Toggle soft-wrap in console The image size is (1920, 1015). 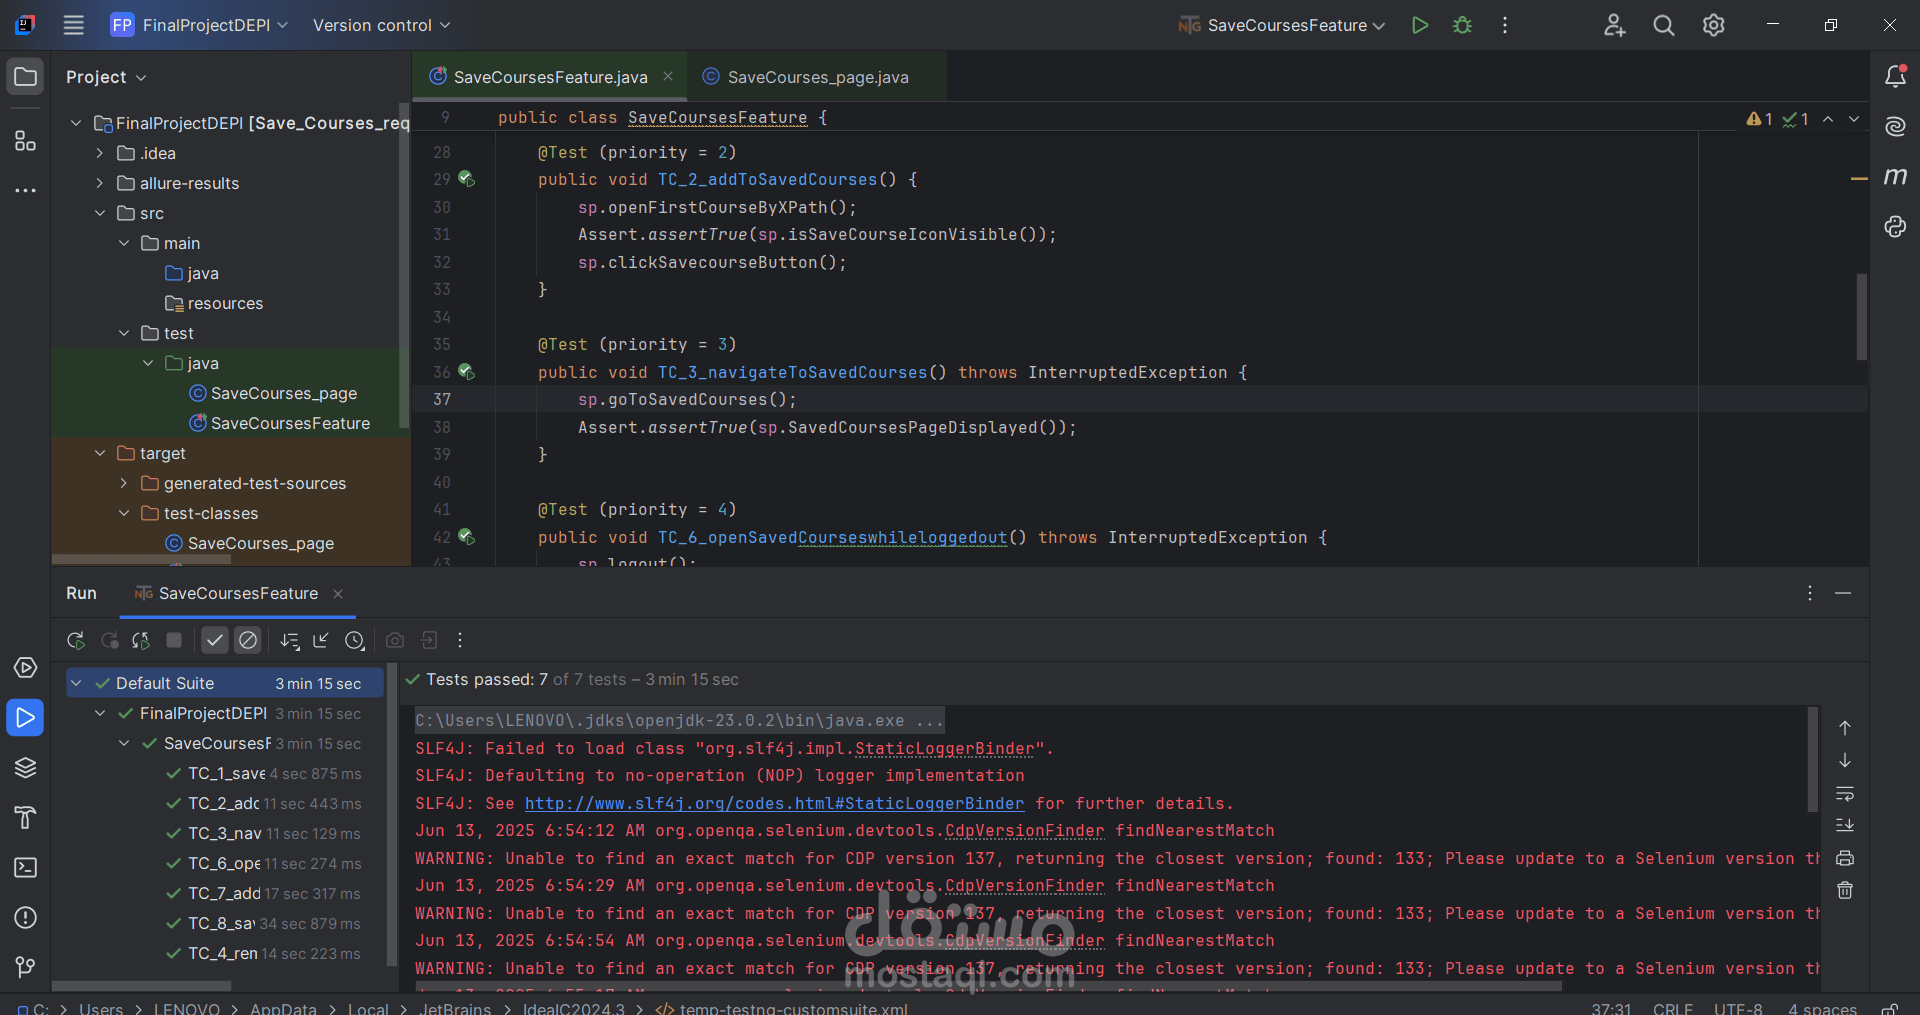click(1845, 793)
